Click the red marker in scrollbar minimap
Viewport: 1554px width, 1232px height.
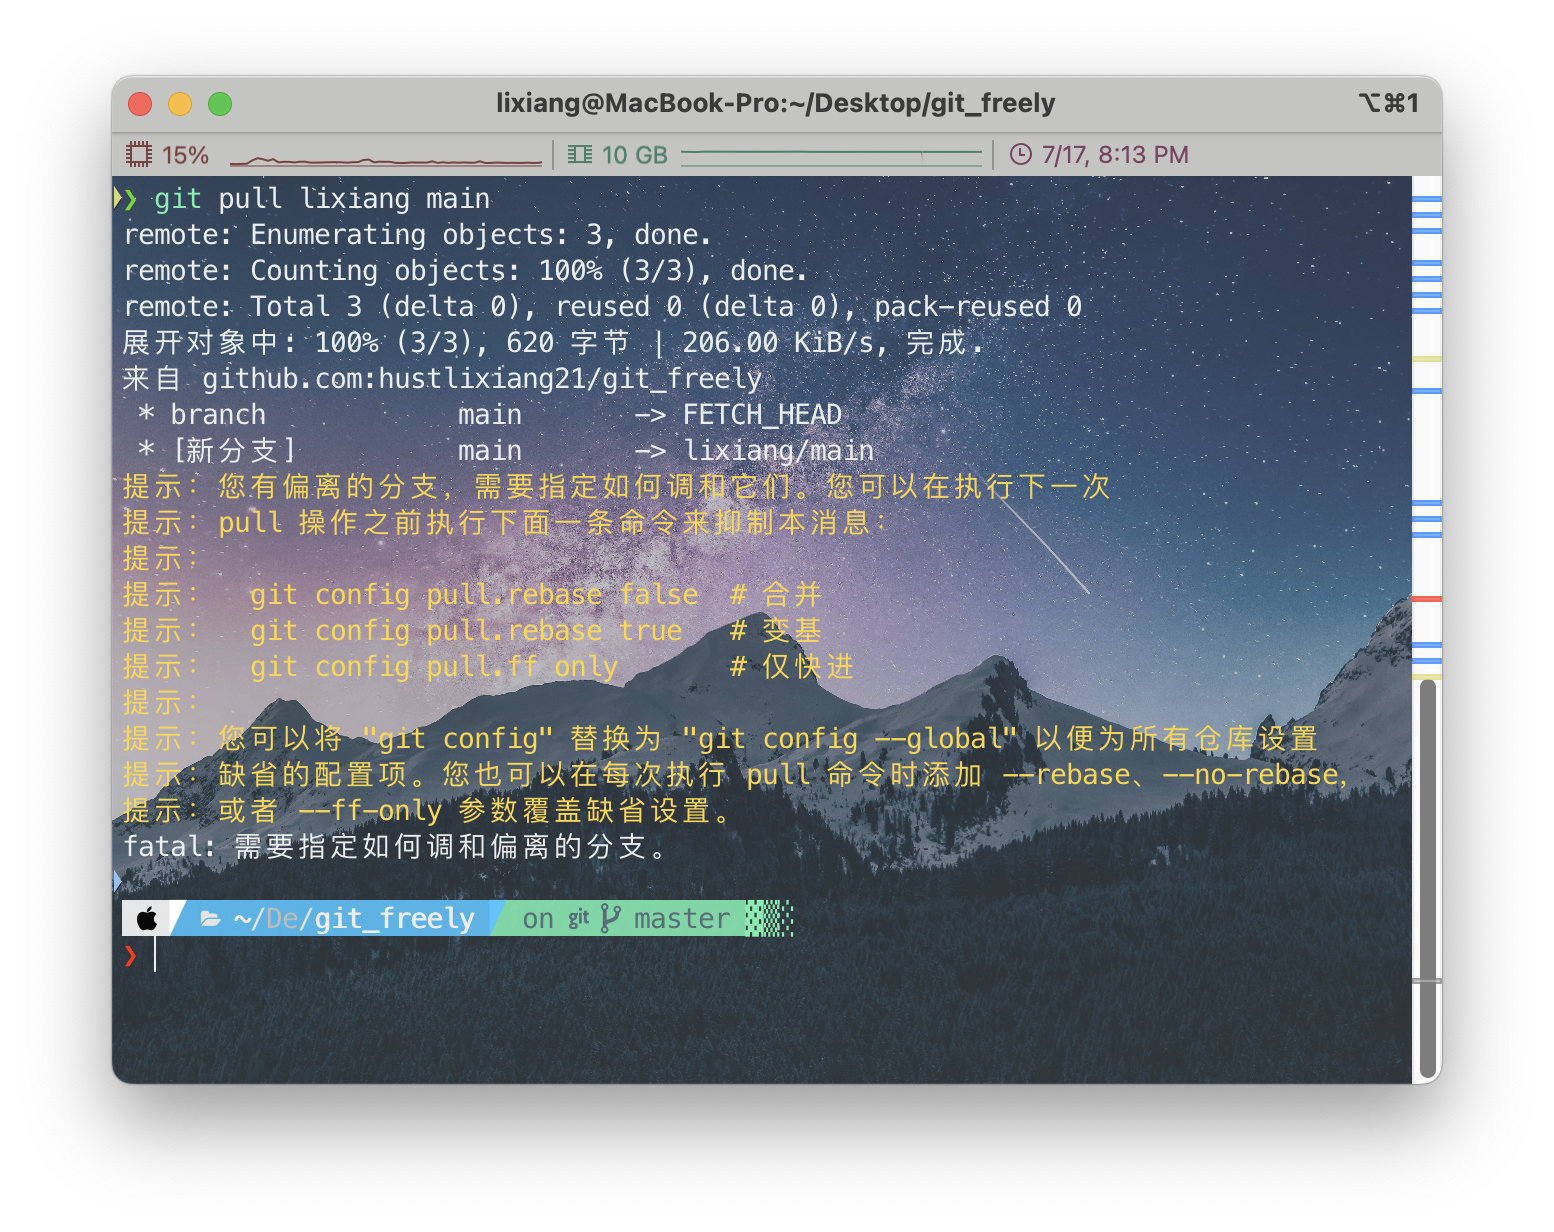(1426, 598)
